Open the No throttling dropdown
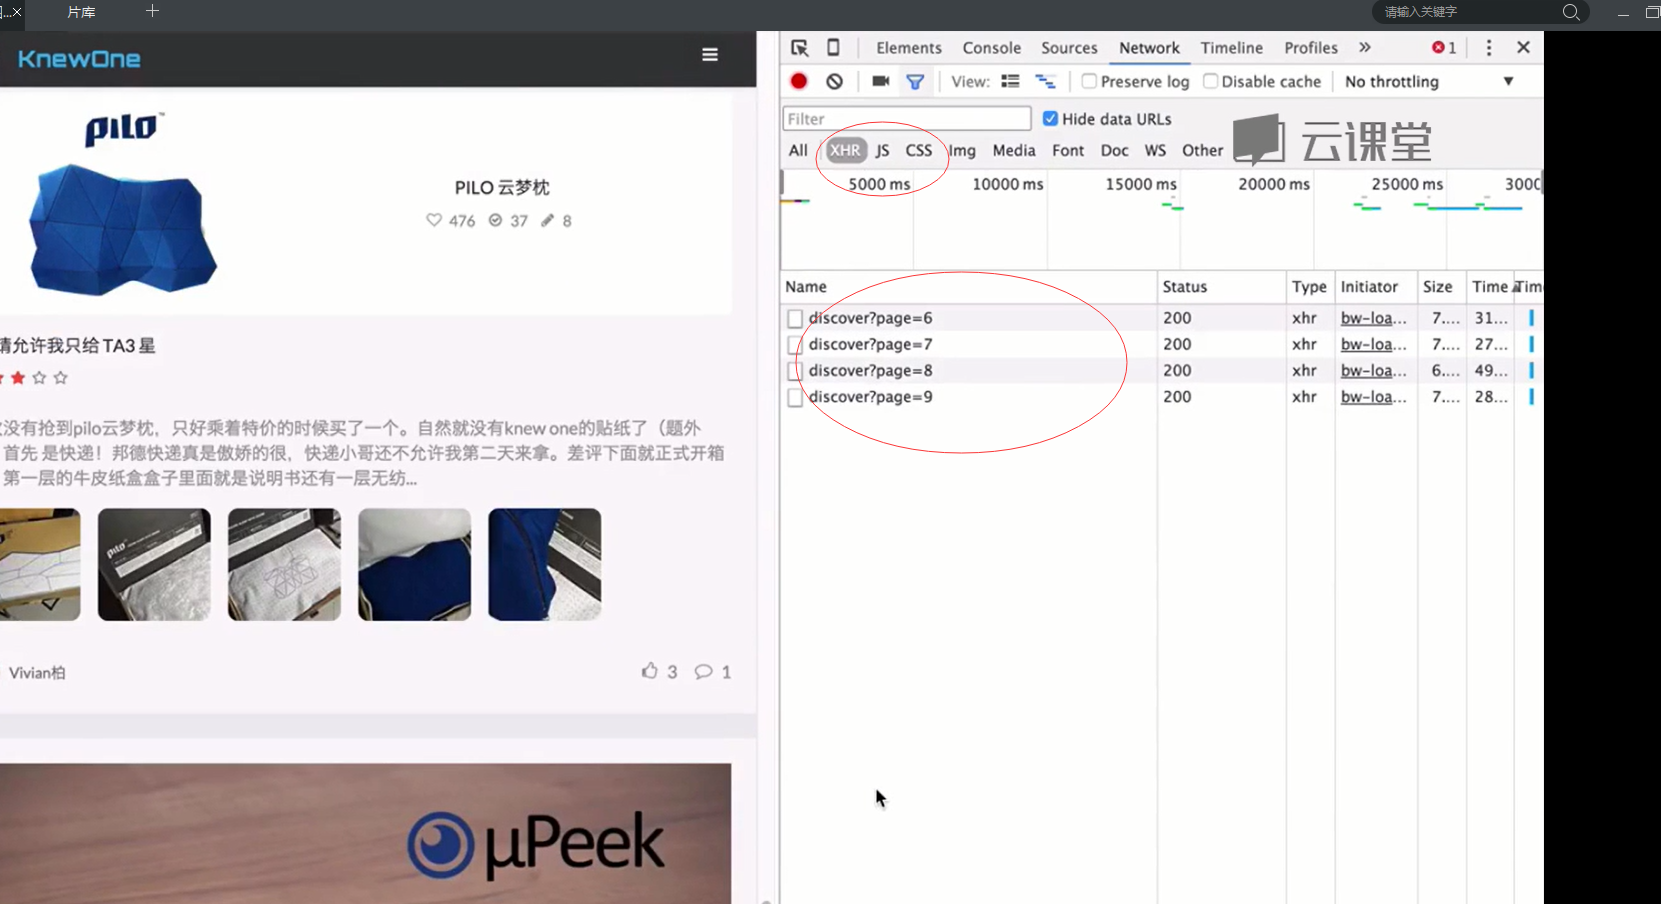This screenshot has height=904, width=1661. pos(1429,81)
